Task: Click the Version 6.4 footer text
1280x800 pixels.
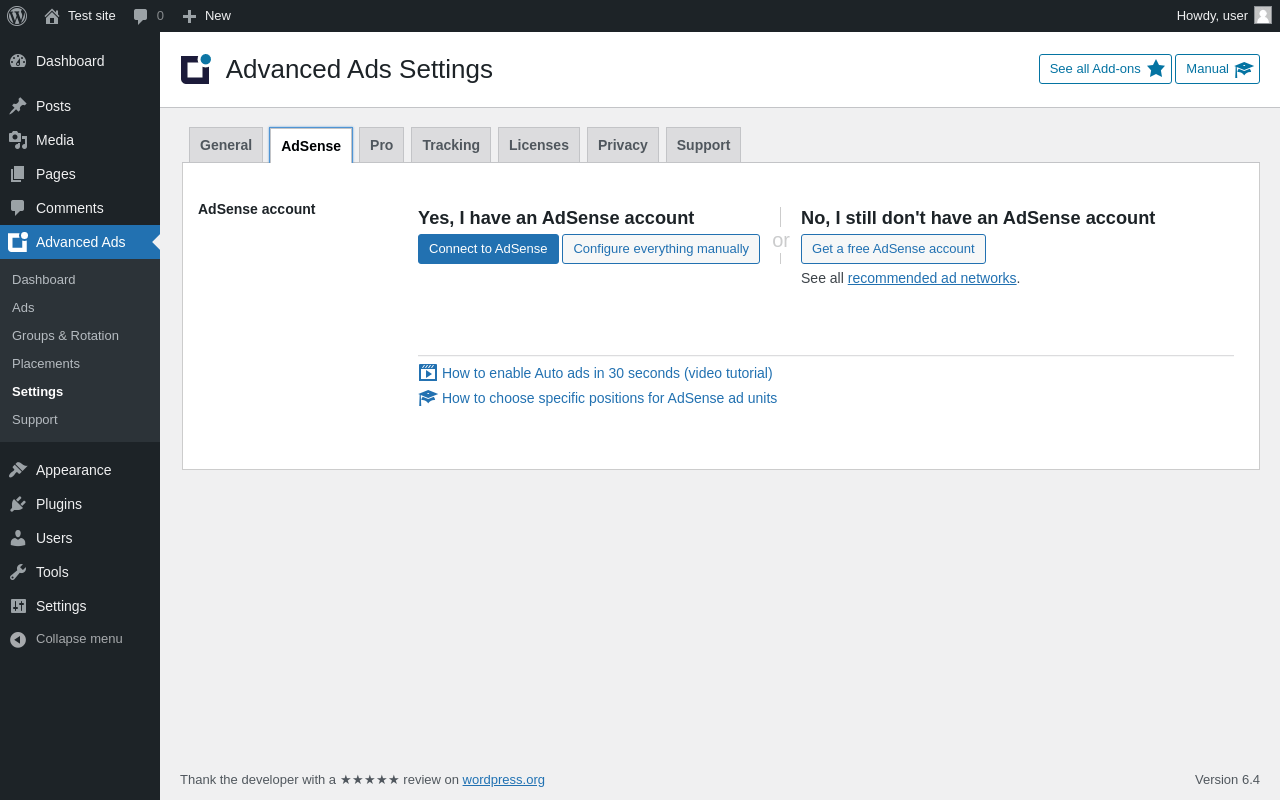Action: pos(1227,780)
